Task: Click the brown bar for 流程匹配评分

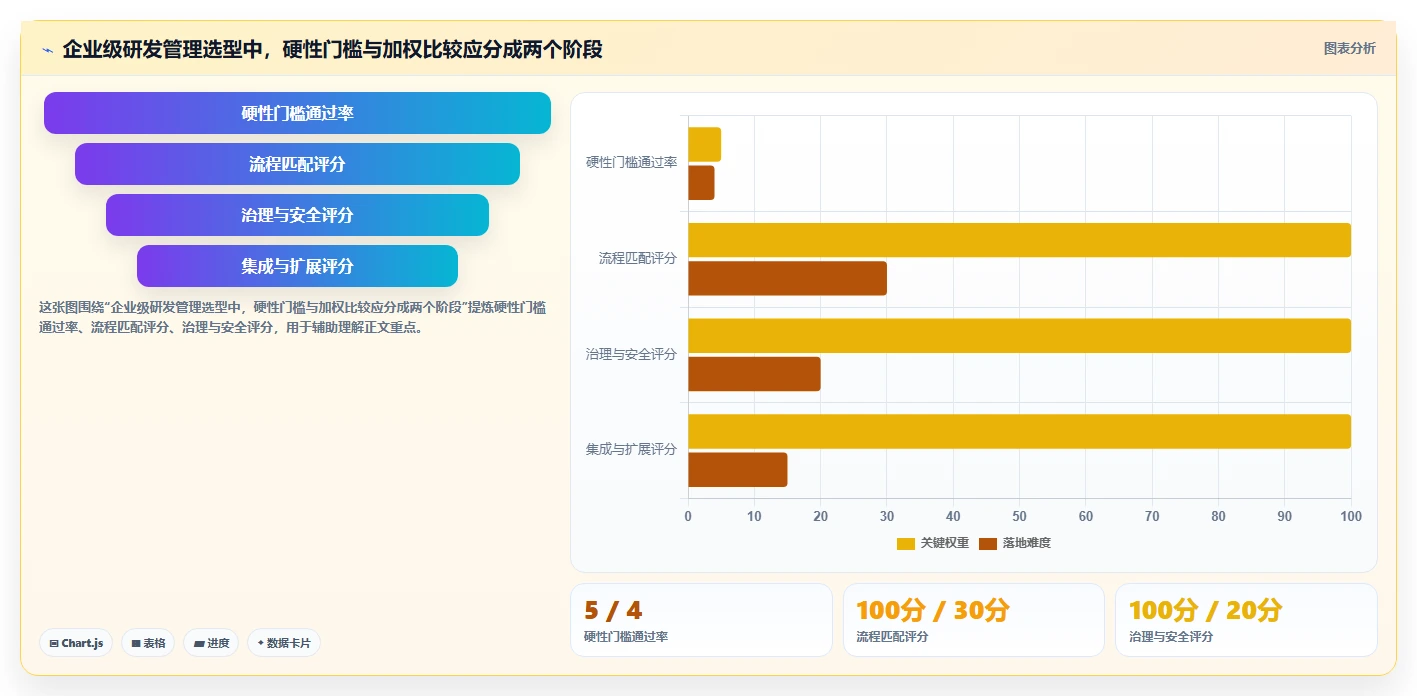Action: (x=787, y=278)
